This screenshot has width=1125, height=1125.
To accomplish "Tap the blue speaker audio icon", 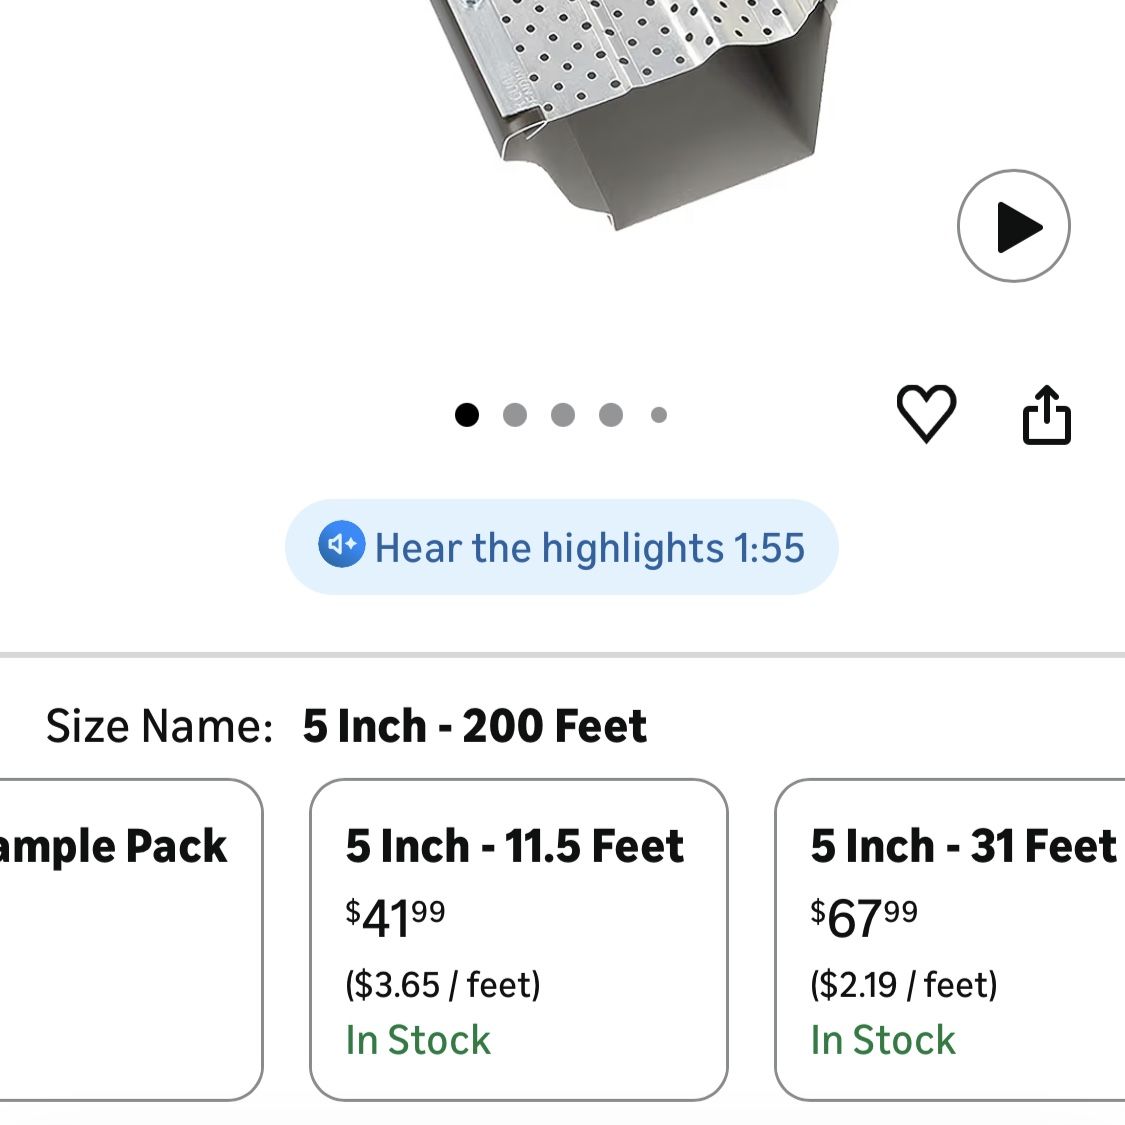I will pyautogui.click(x=342, y=545).
